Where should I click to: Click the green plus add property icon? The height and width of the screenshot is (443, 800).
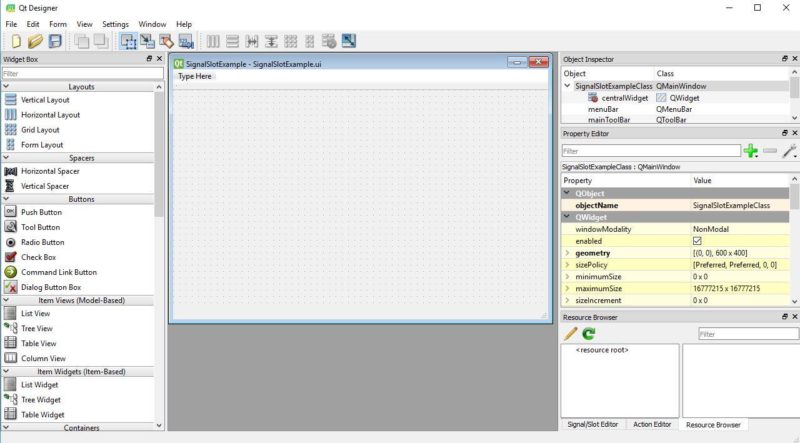(x=751, y=151)
